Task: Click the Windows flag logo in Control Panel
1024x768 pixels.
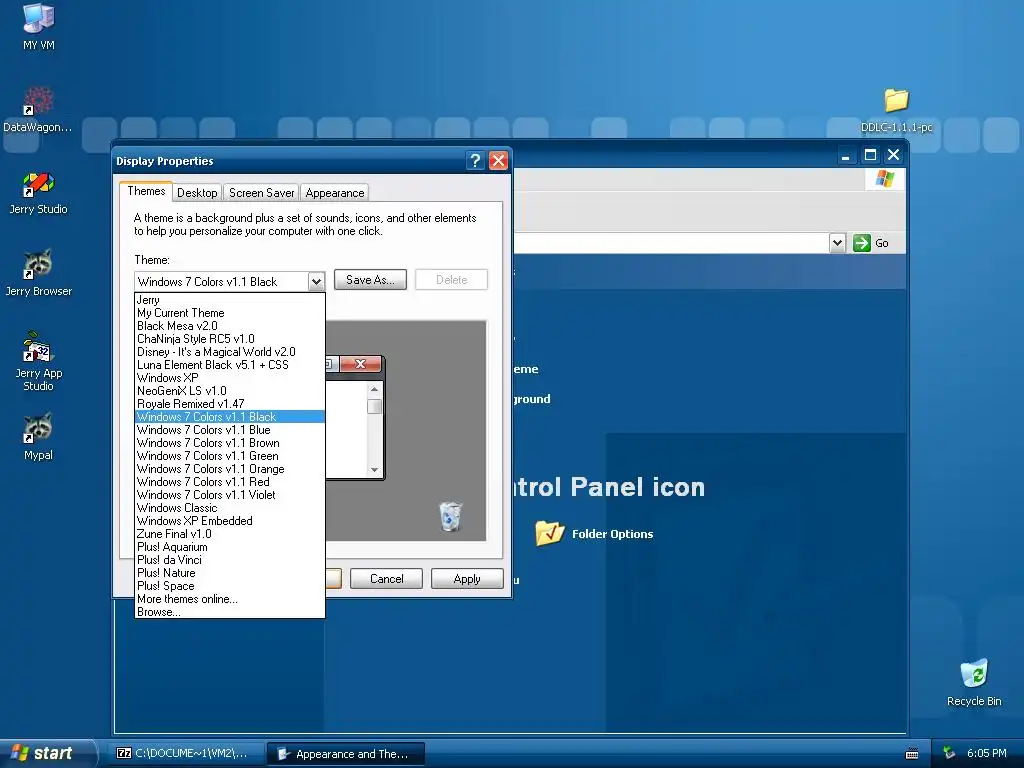Action: pyautogui.click(x=885, y=178)
